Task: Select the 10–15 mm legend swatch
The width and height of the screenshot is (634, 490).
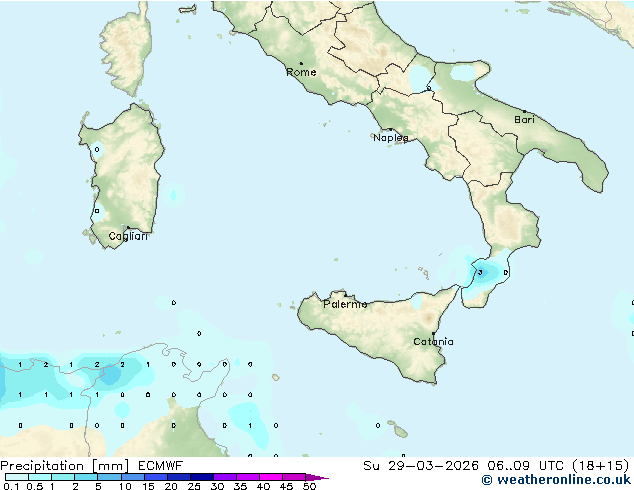Action: tap(132, 477)
